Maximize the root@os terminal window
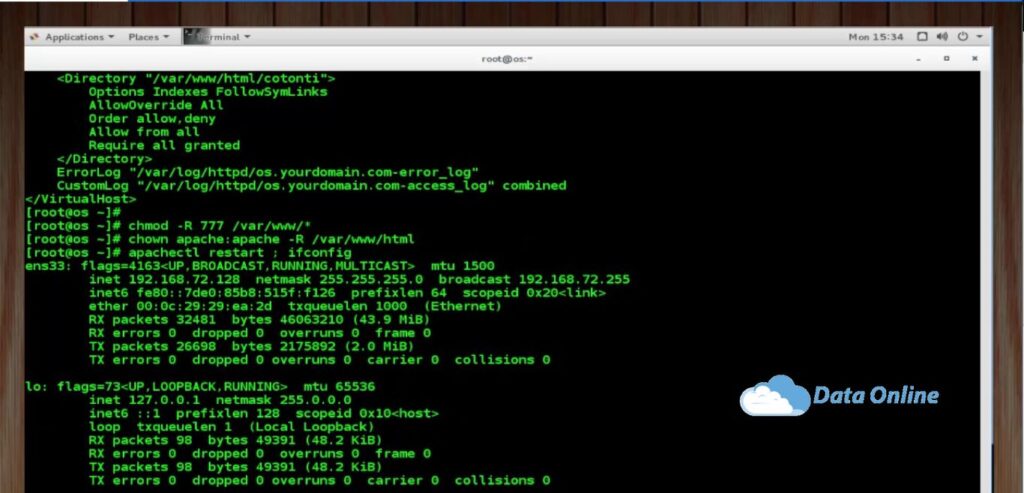 (x=947, y=59)
